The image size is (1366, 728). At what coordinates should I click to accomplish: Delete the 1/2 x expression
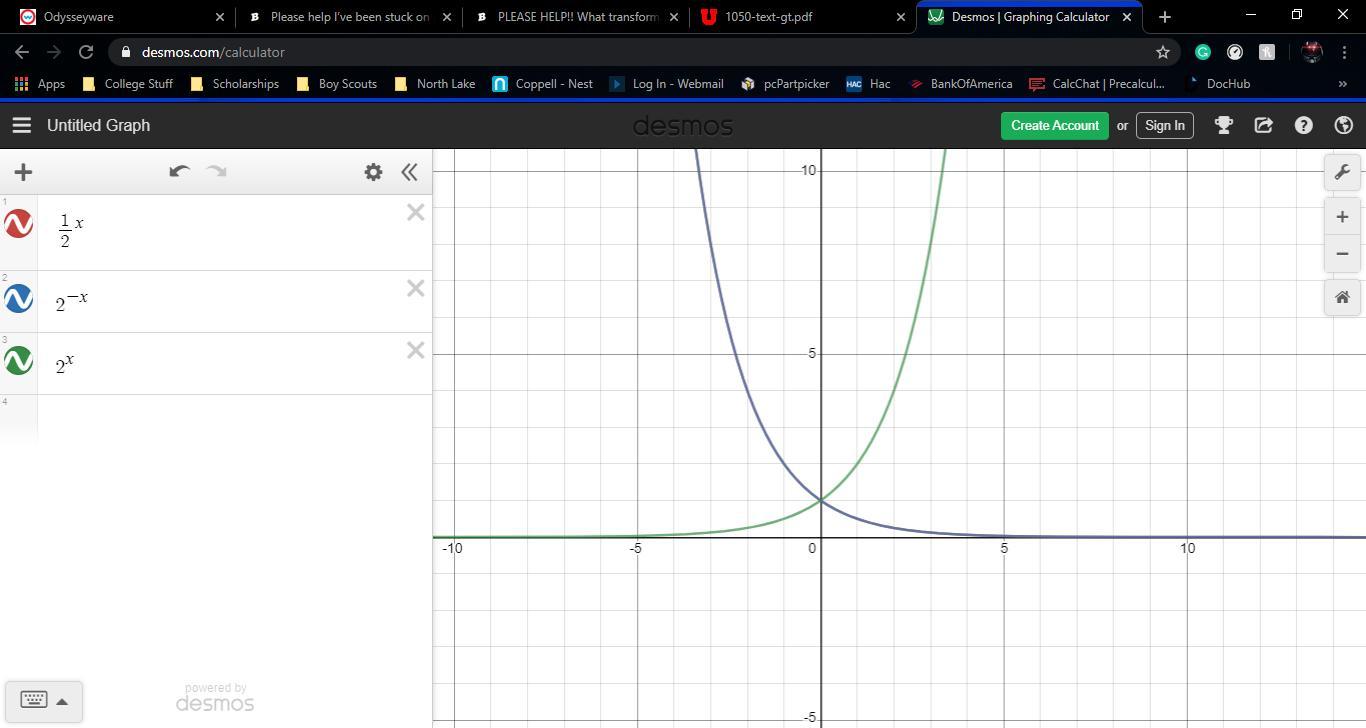(x=415, y=212)
